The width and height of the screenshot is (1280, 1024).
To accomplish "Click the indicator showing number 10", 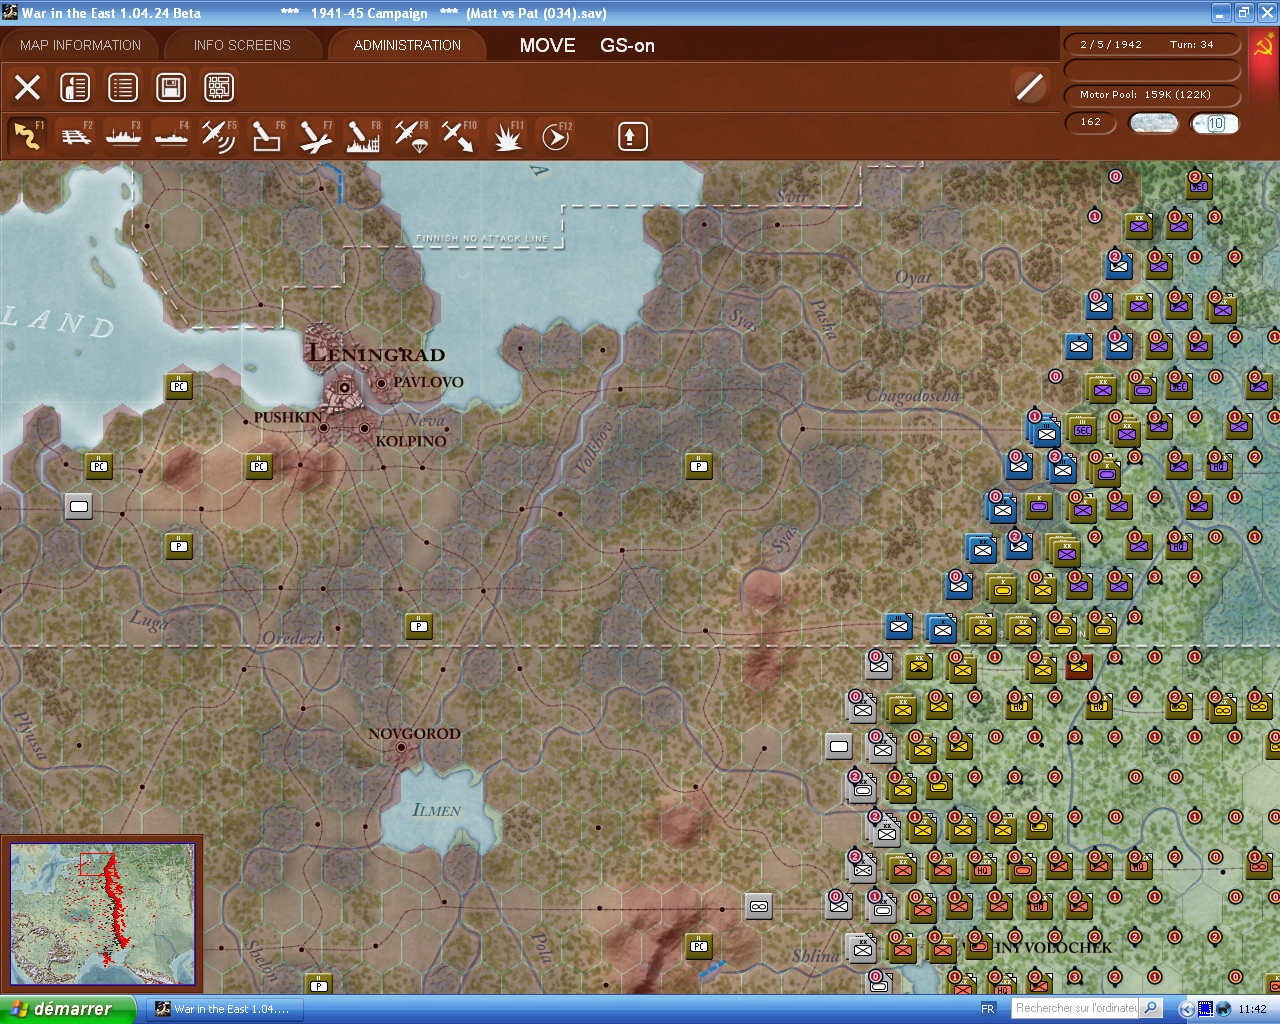I will pos(1215,123).
